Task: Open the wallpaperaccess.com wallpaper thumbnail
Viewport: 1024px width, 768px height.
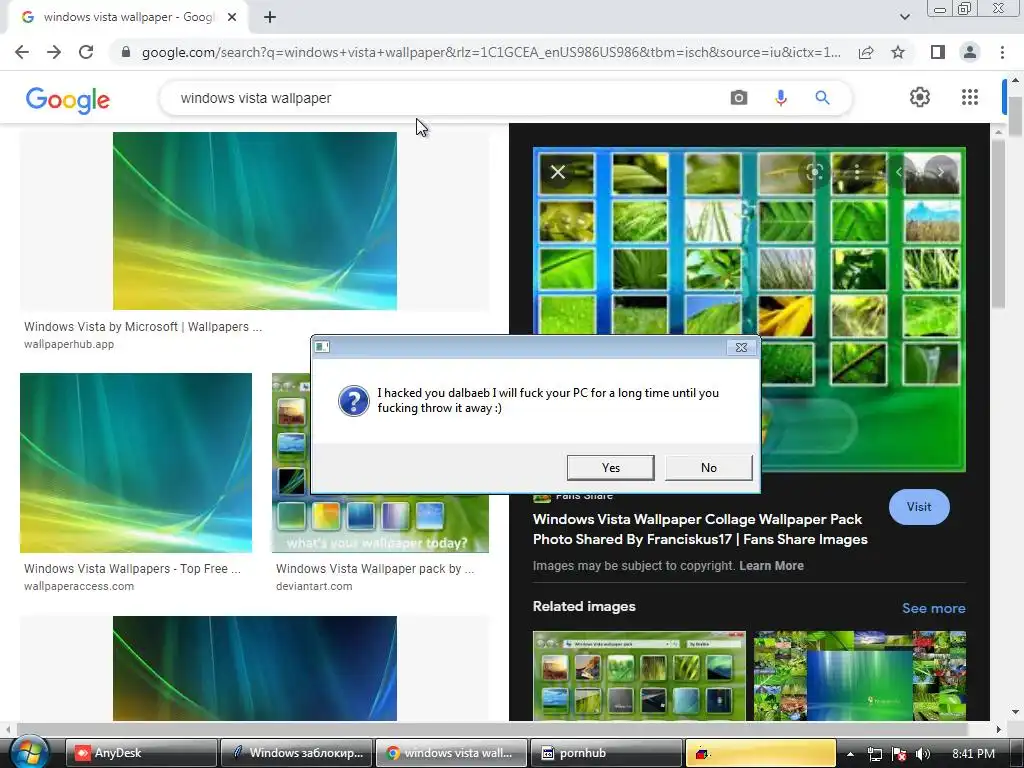Action: [x=136, y=462]
